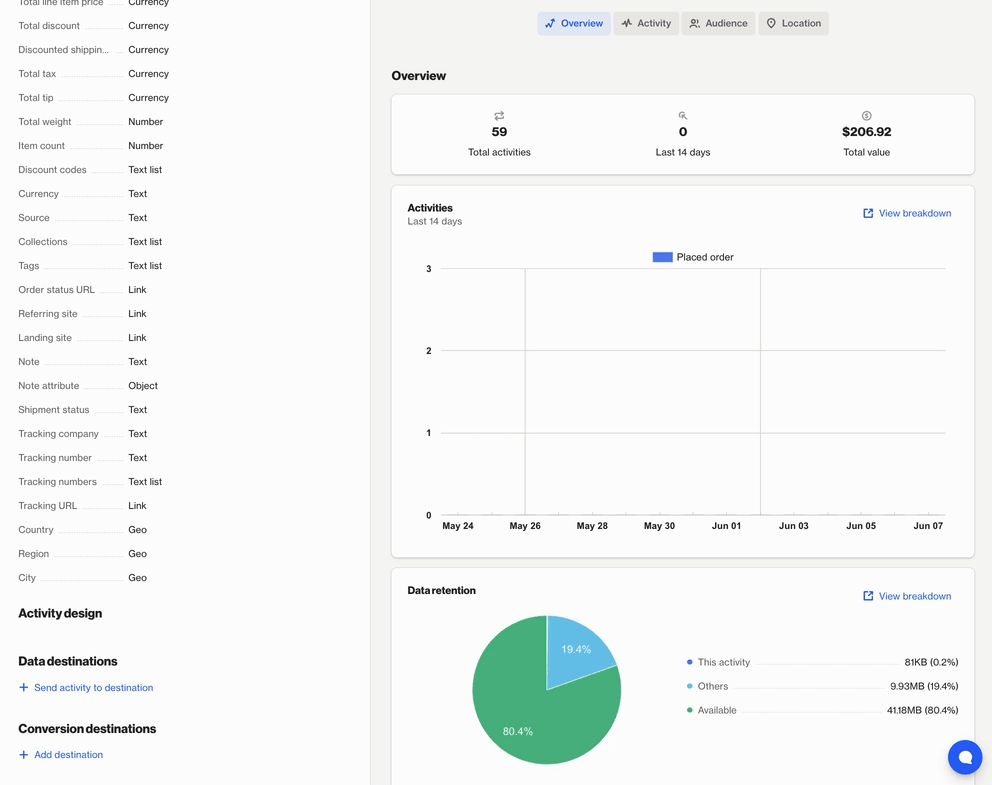The height and width of the screenshot is (785, 992).
Task: Click the Tracking URL field row
Action: tap(82, 507)
